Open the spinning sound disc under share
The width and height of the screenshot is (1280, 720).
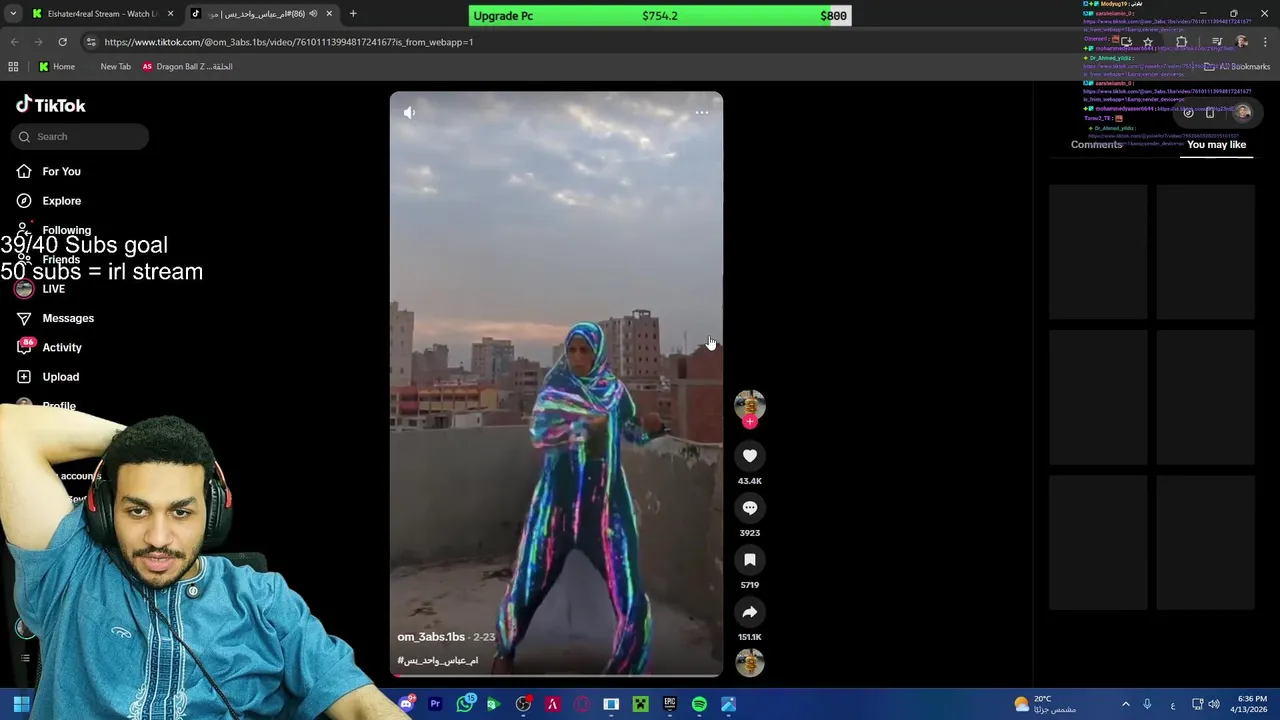pyautogui.click(x=749, y=663)
